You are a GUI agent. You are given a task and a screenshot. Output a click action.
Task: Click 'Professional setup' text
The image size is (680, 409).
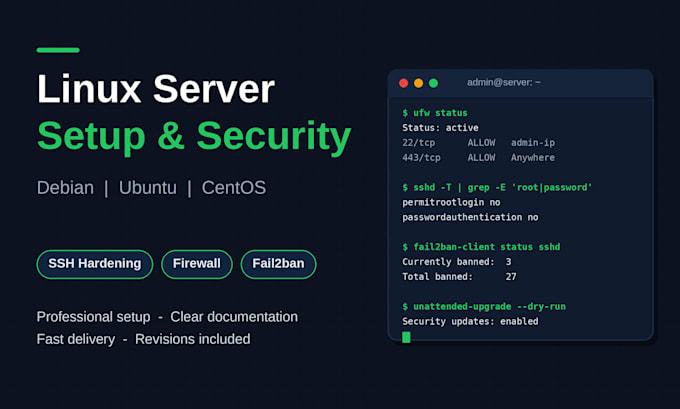click(93, 317)
